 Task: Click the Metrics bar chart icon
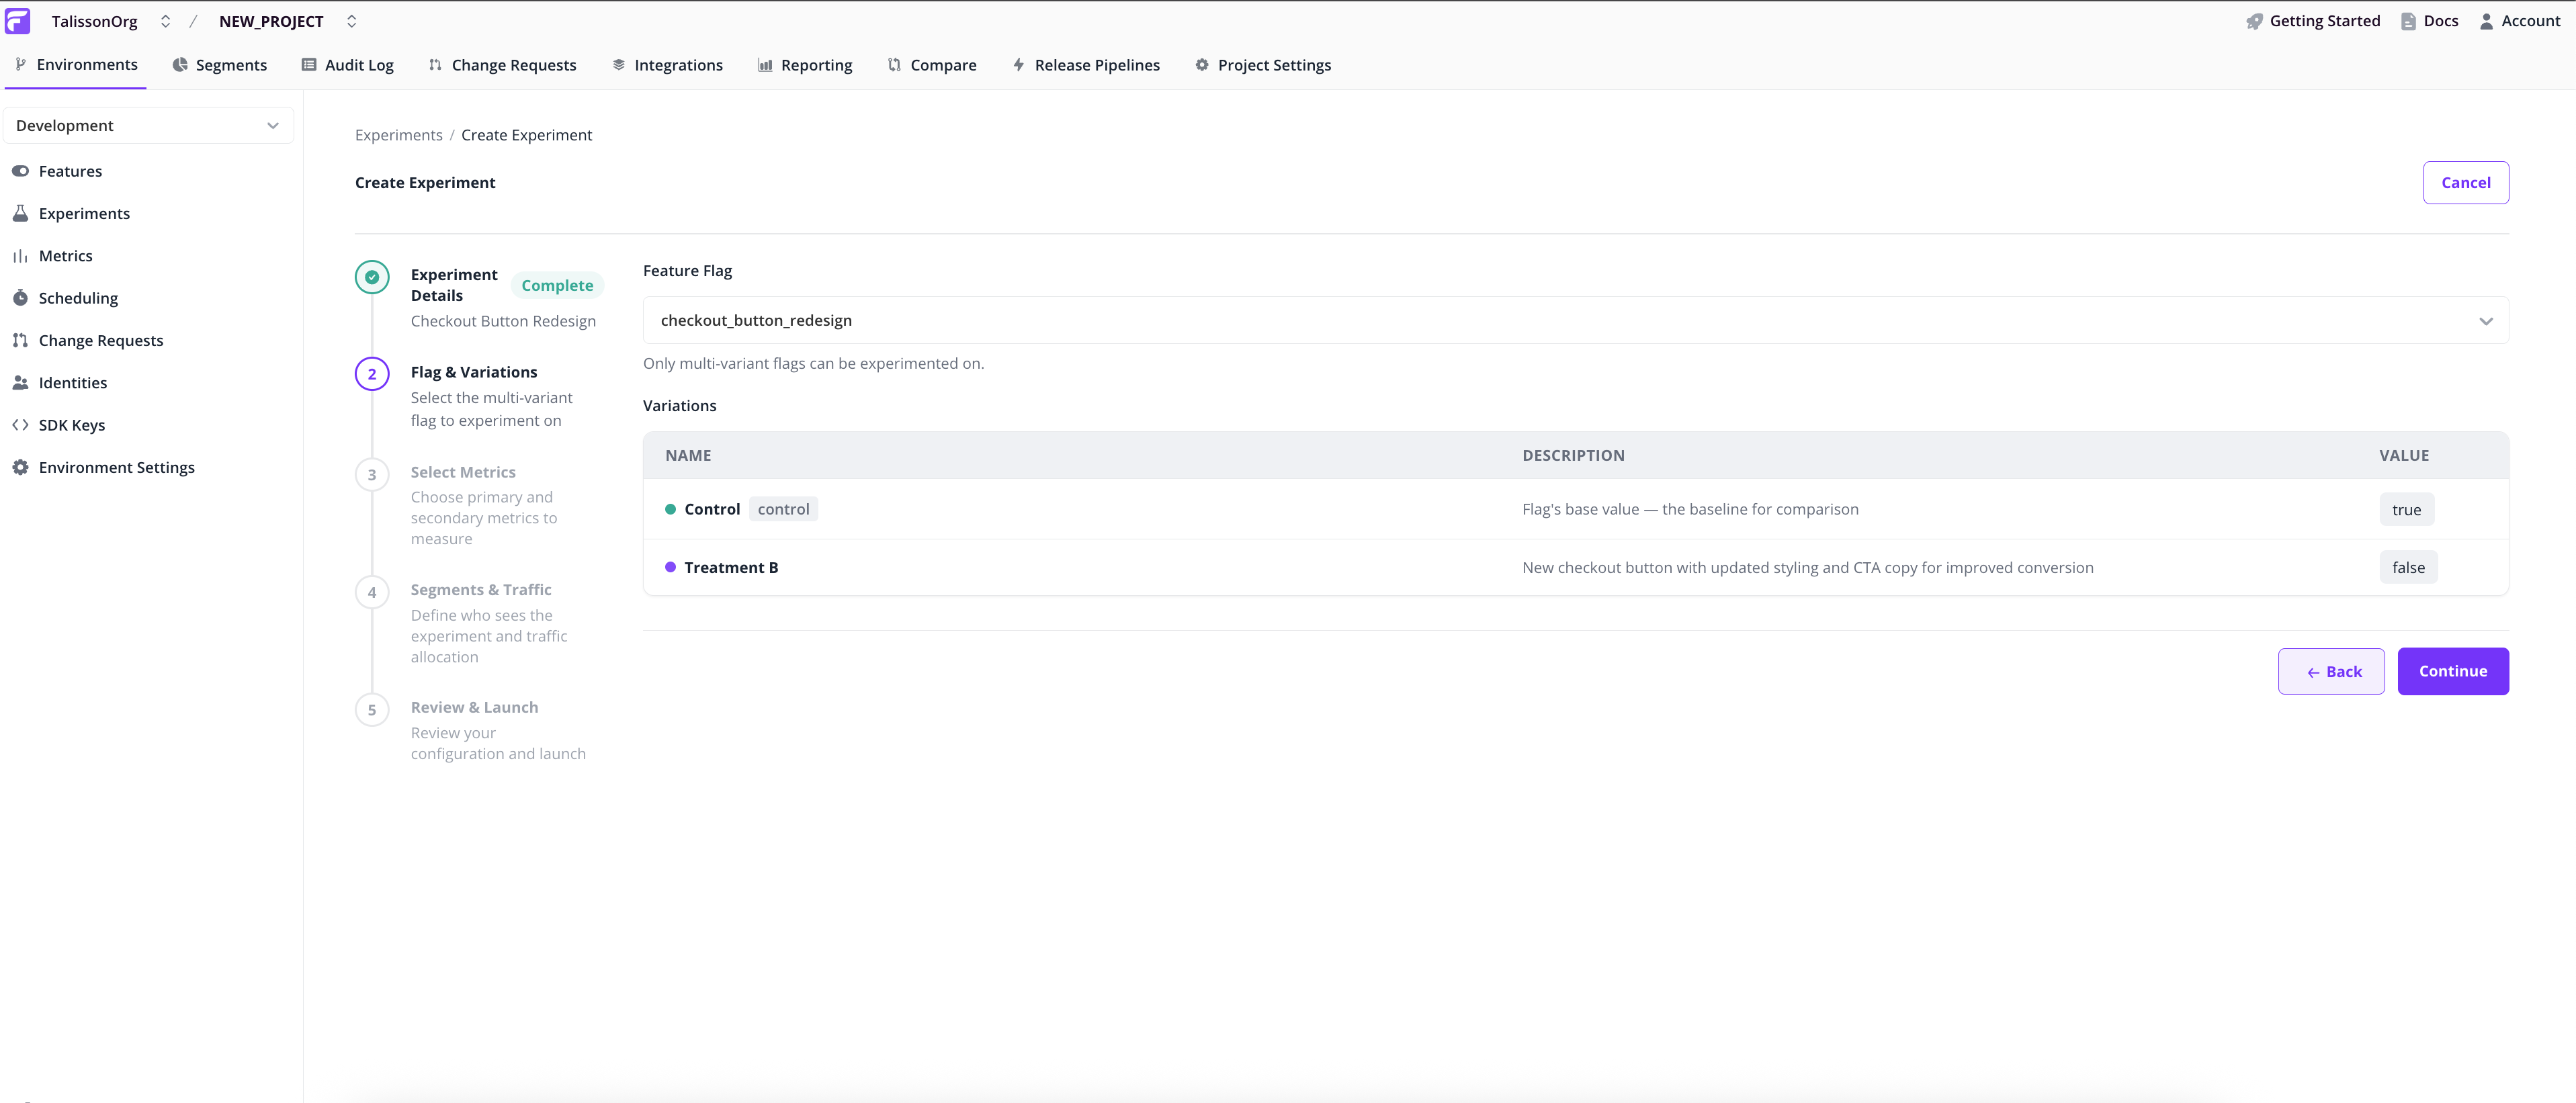click(20, 256)
